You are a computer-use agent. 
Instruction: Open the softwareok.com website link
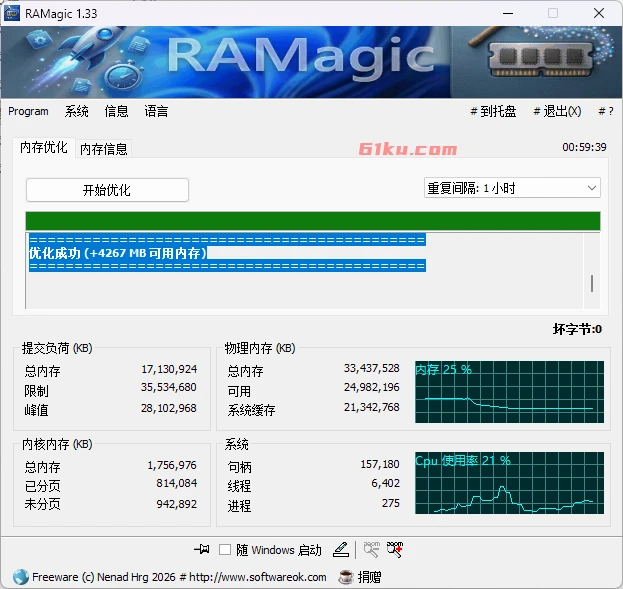point(257,577)
